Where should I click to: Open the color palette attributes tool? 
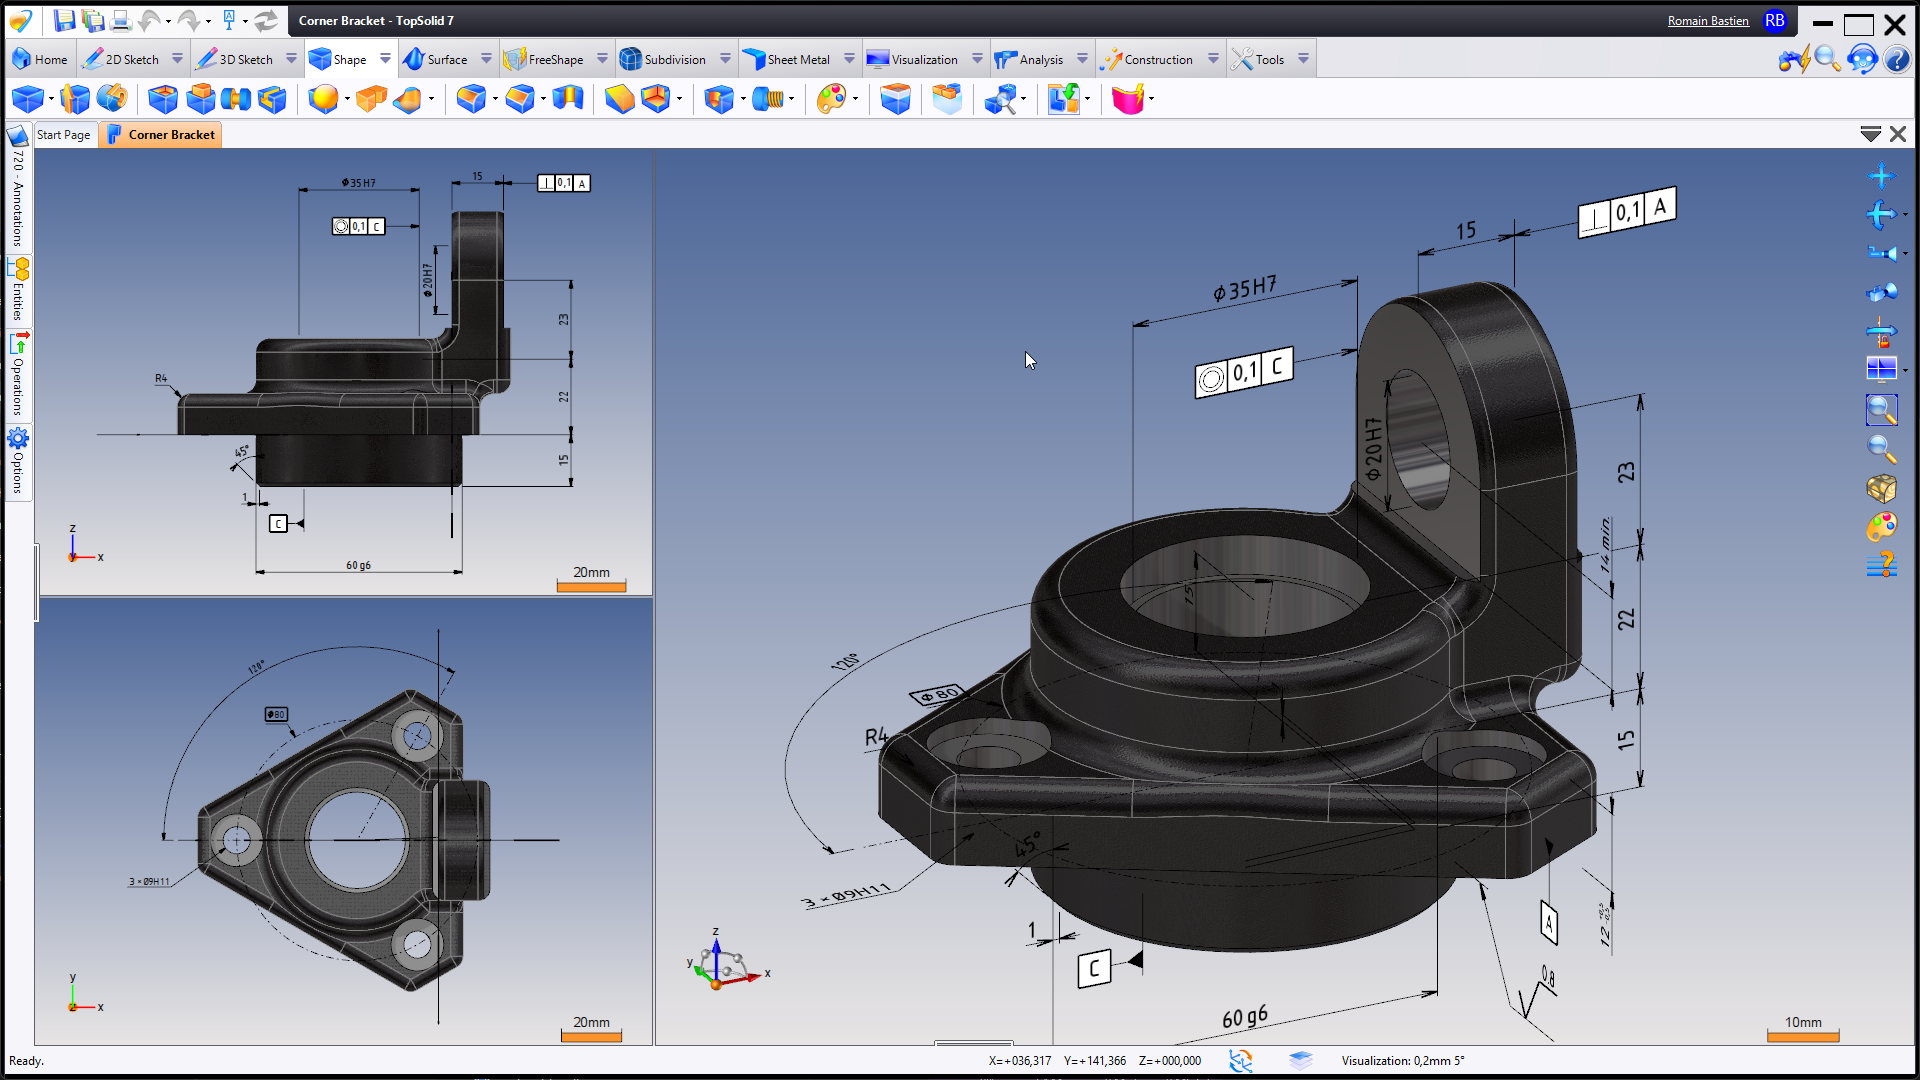pos(830,98)
